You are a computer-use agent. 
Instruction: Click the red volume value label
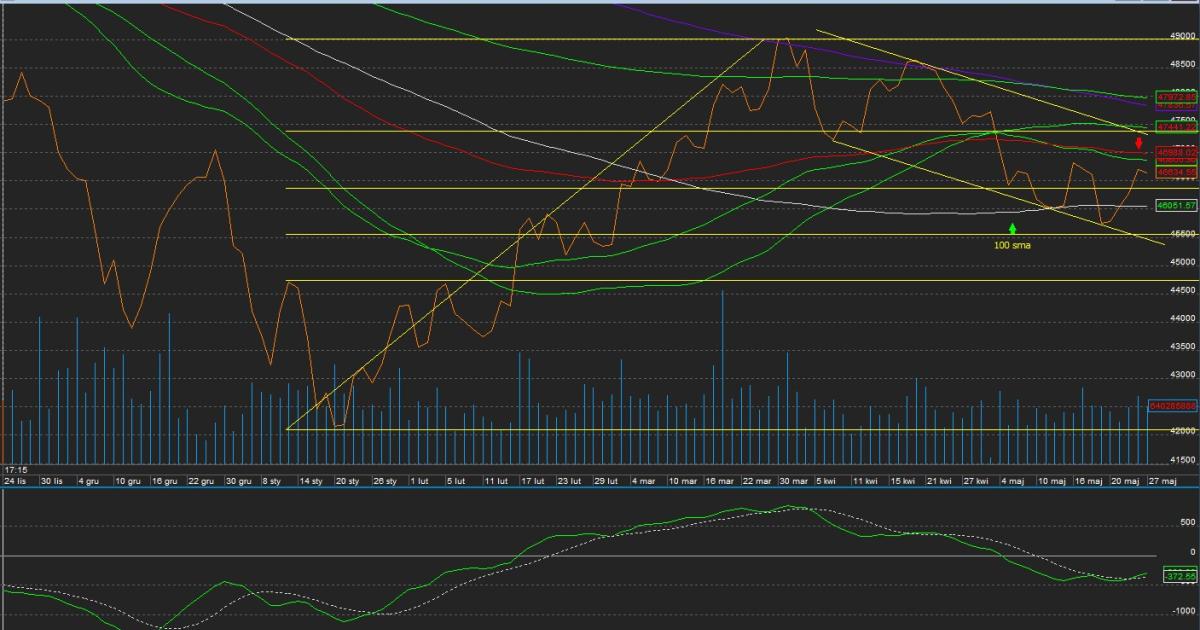(x=1170, y=406)
